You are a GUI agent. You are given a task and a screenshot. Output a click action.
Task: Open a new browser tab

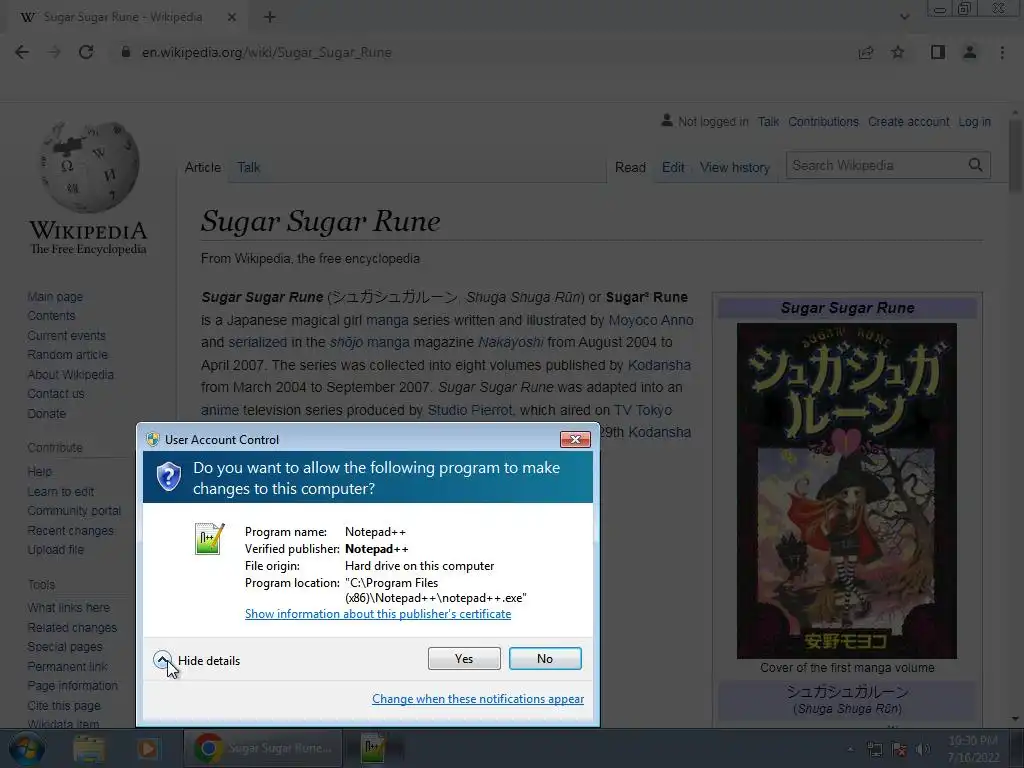[270, 17]
